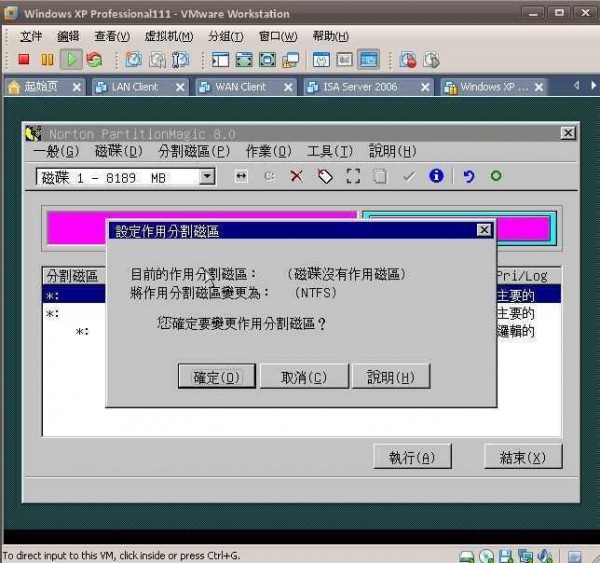Viewport: 600px width, 563px height.
Task: Toggle the VMware sidebar view icon
Action: tap(220, 60)
